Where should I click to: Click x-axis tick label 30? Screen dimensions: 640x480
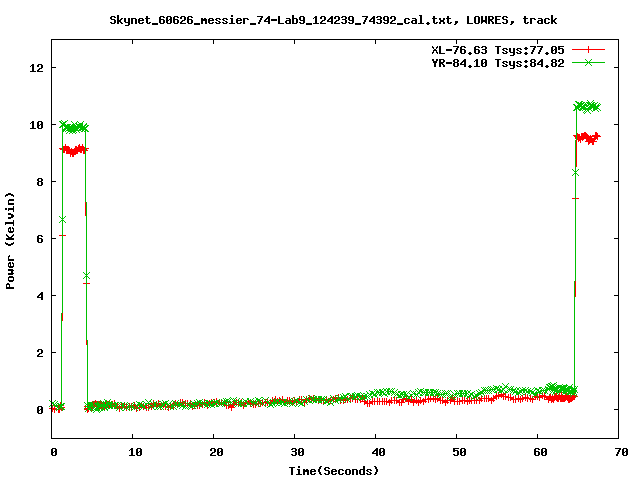297,452
